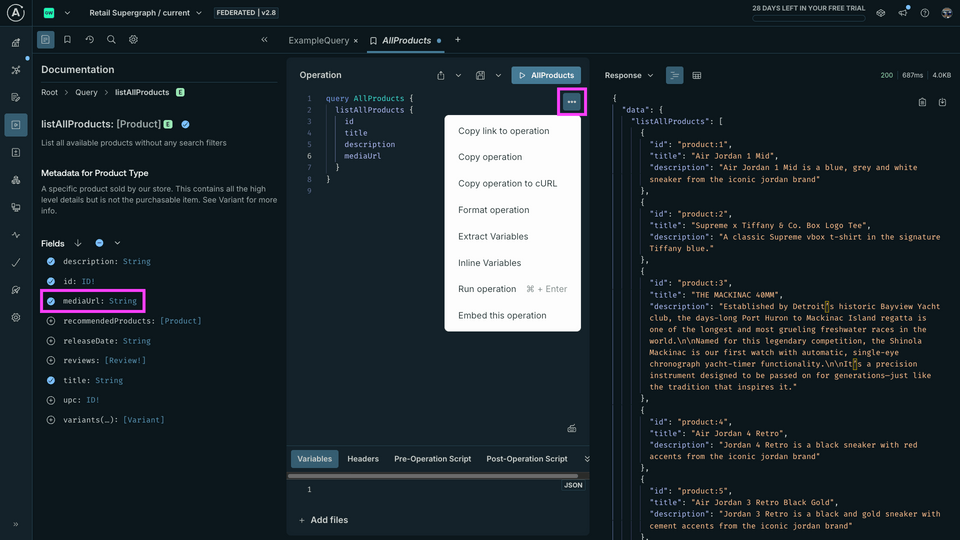Expand the bottom panel tabs chevron
The image size is (960, 540).
587,459
